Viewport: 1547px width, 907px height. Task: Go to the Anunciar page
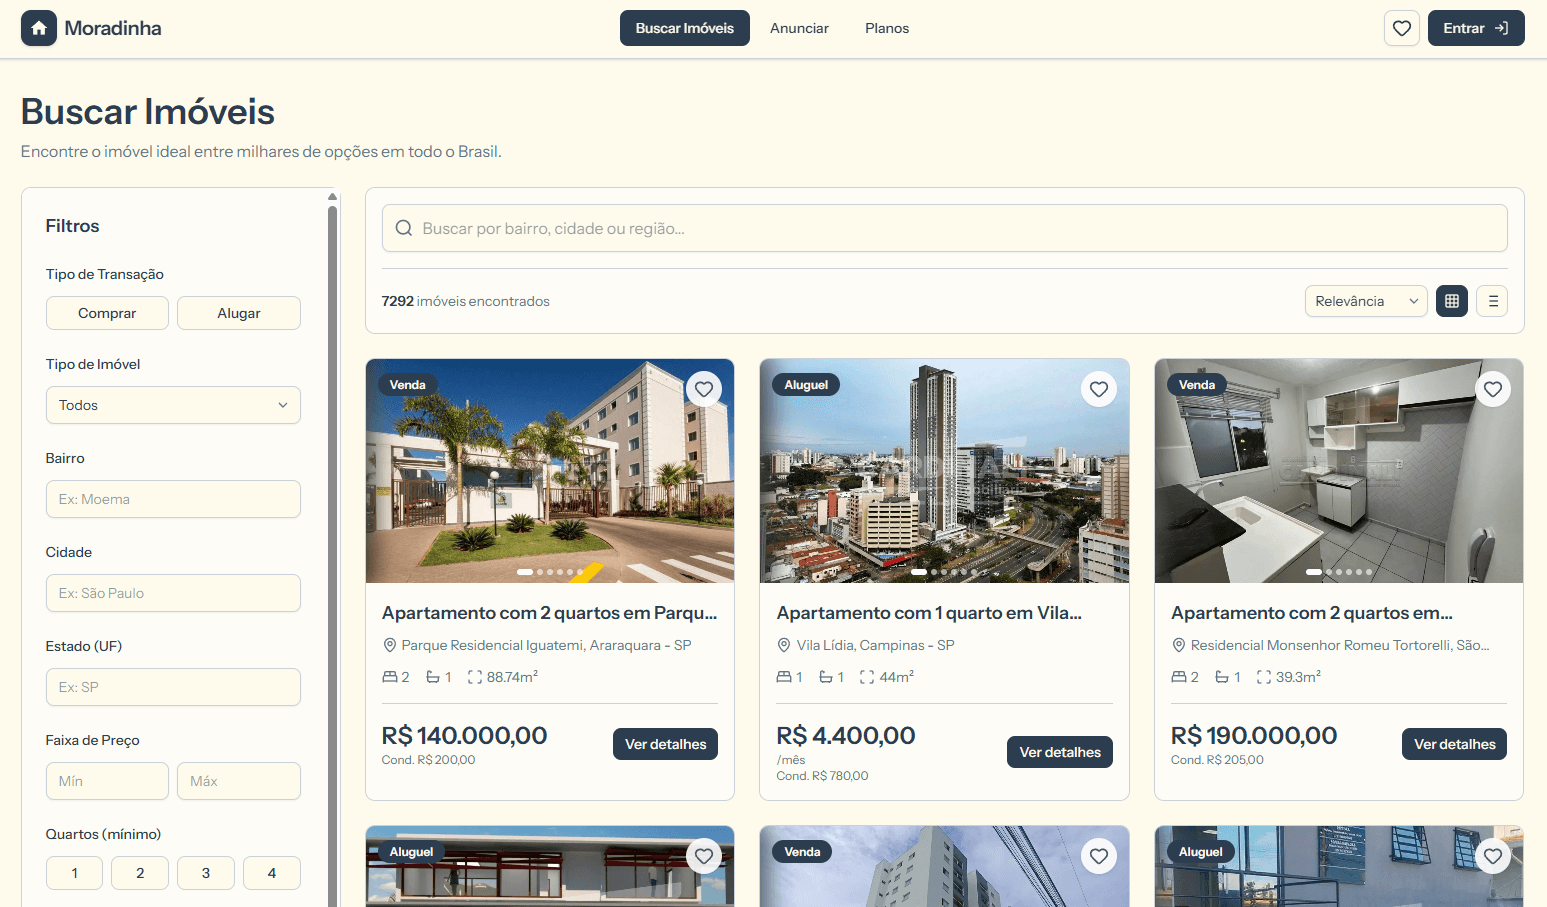(x=799, y=28)
